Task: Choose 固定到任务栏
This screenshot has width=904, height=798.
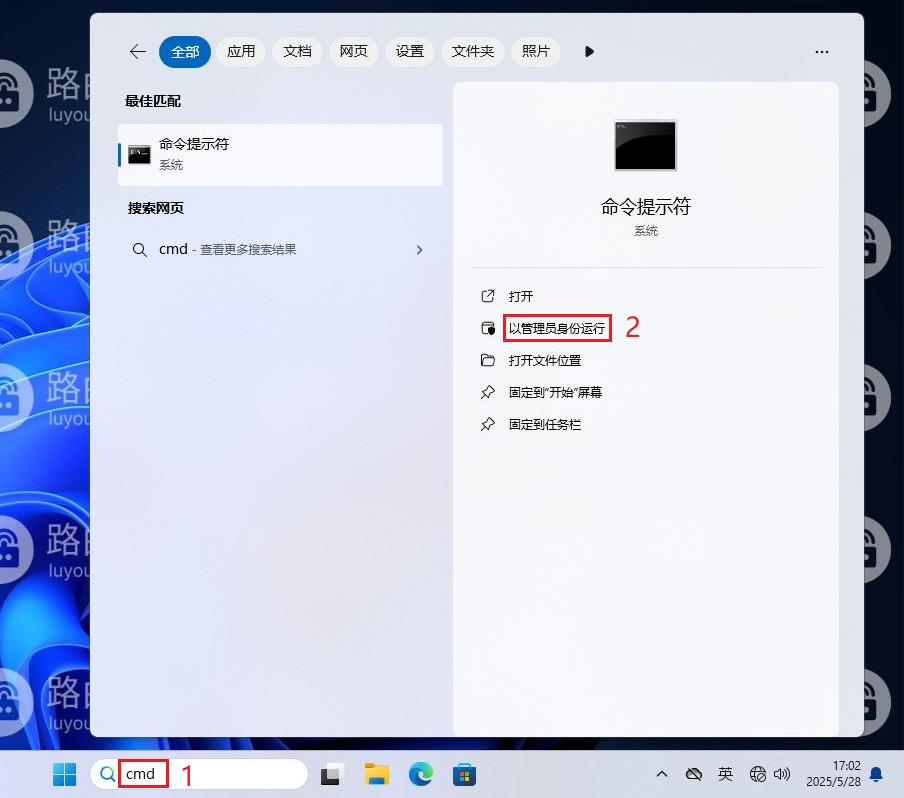Action: coord(545,425)
